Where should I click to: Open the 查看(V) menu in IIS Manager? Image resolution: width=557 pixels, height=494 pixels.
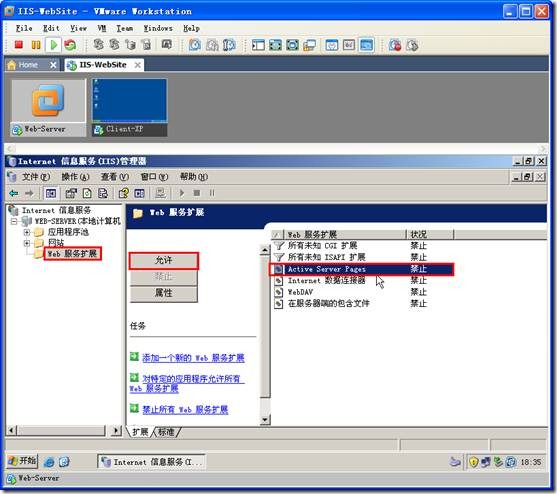click(x=114, y=177)
